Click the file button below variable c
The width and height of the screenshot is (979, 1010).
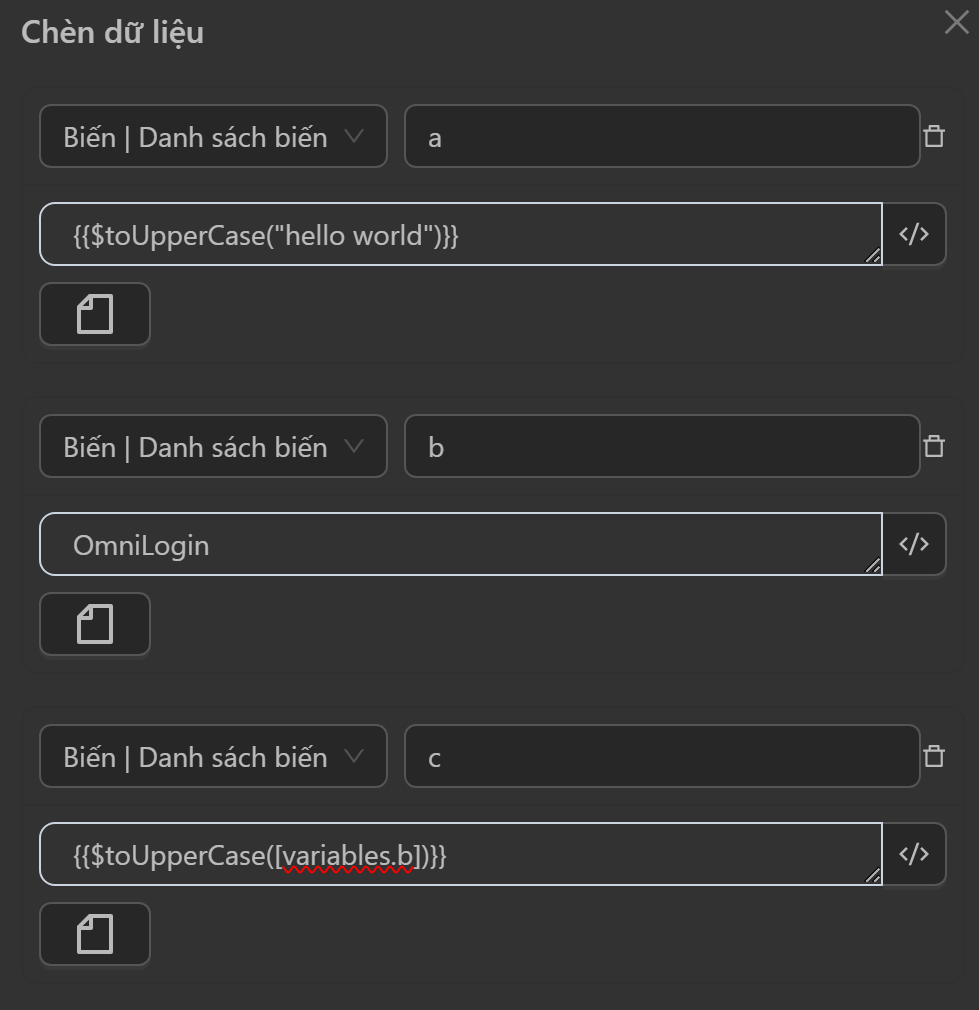(x=95, y=934)
